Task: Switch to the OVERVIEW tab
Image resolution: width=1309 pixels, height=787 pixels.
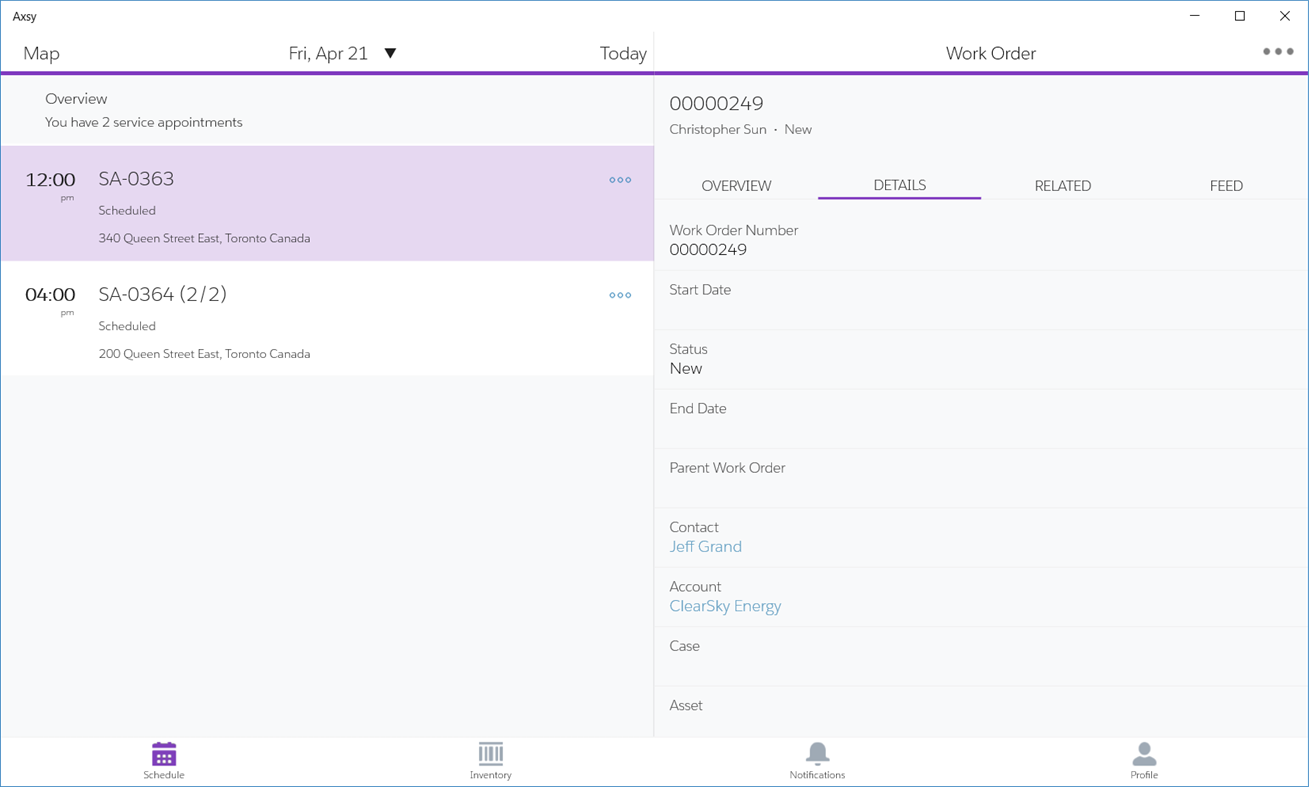Action: 736,185
